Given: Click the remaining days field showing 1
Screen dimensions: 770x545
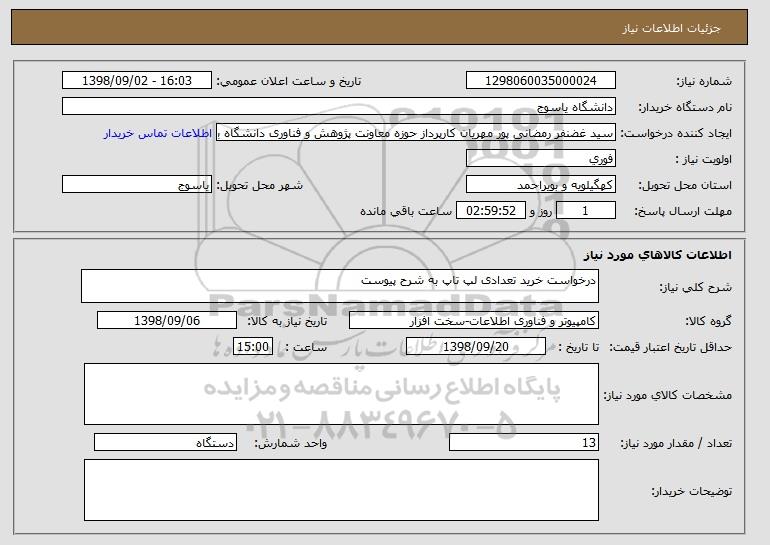Looking at the screenshot, I should (586, 211).
